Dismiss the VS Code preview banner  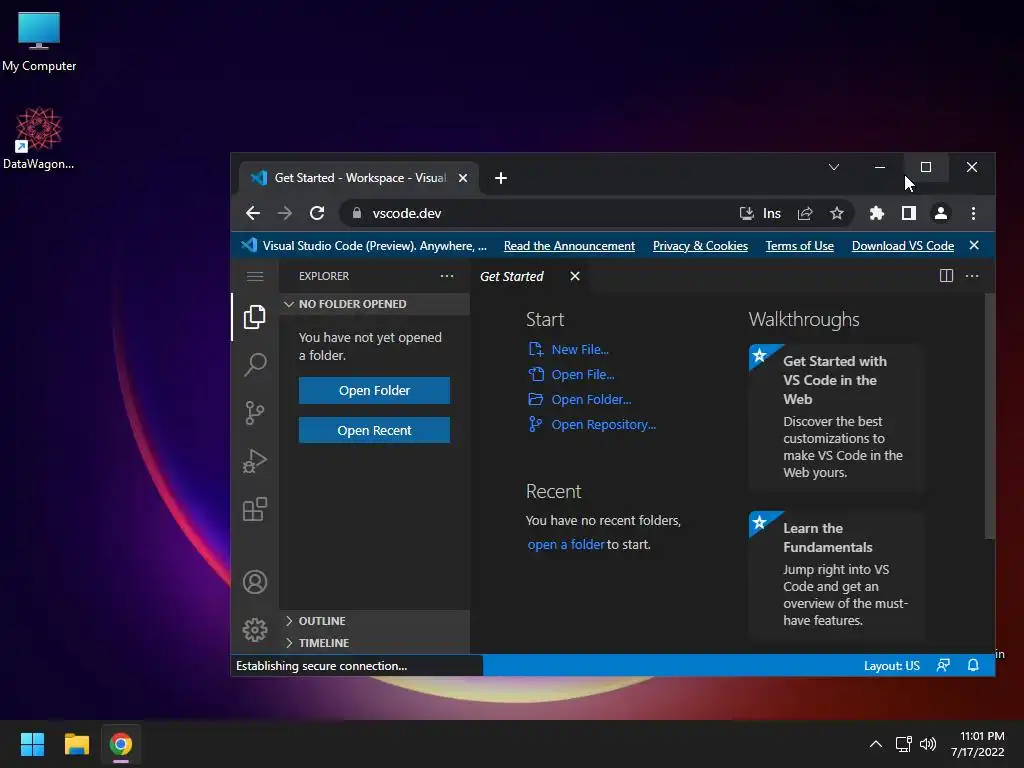pos(974,246)
